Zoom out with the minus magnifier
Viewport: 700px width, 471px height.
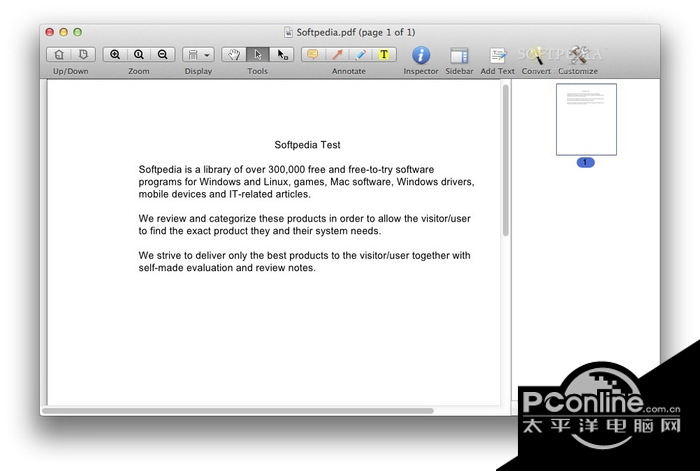[162, 54]
